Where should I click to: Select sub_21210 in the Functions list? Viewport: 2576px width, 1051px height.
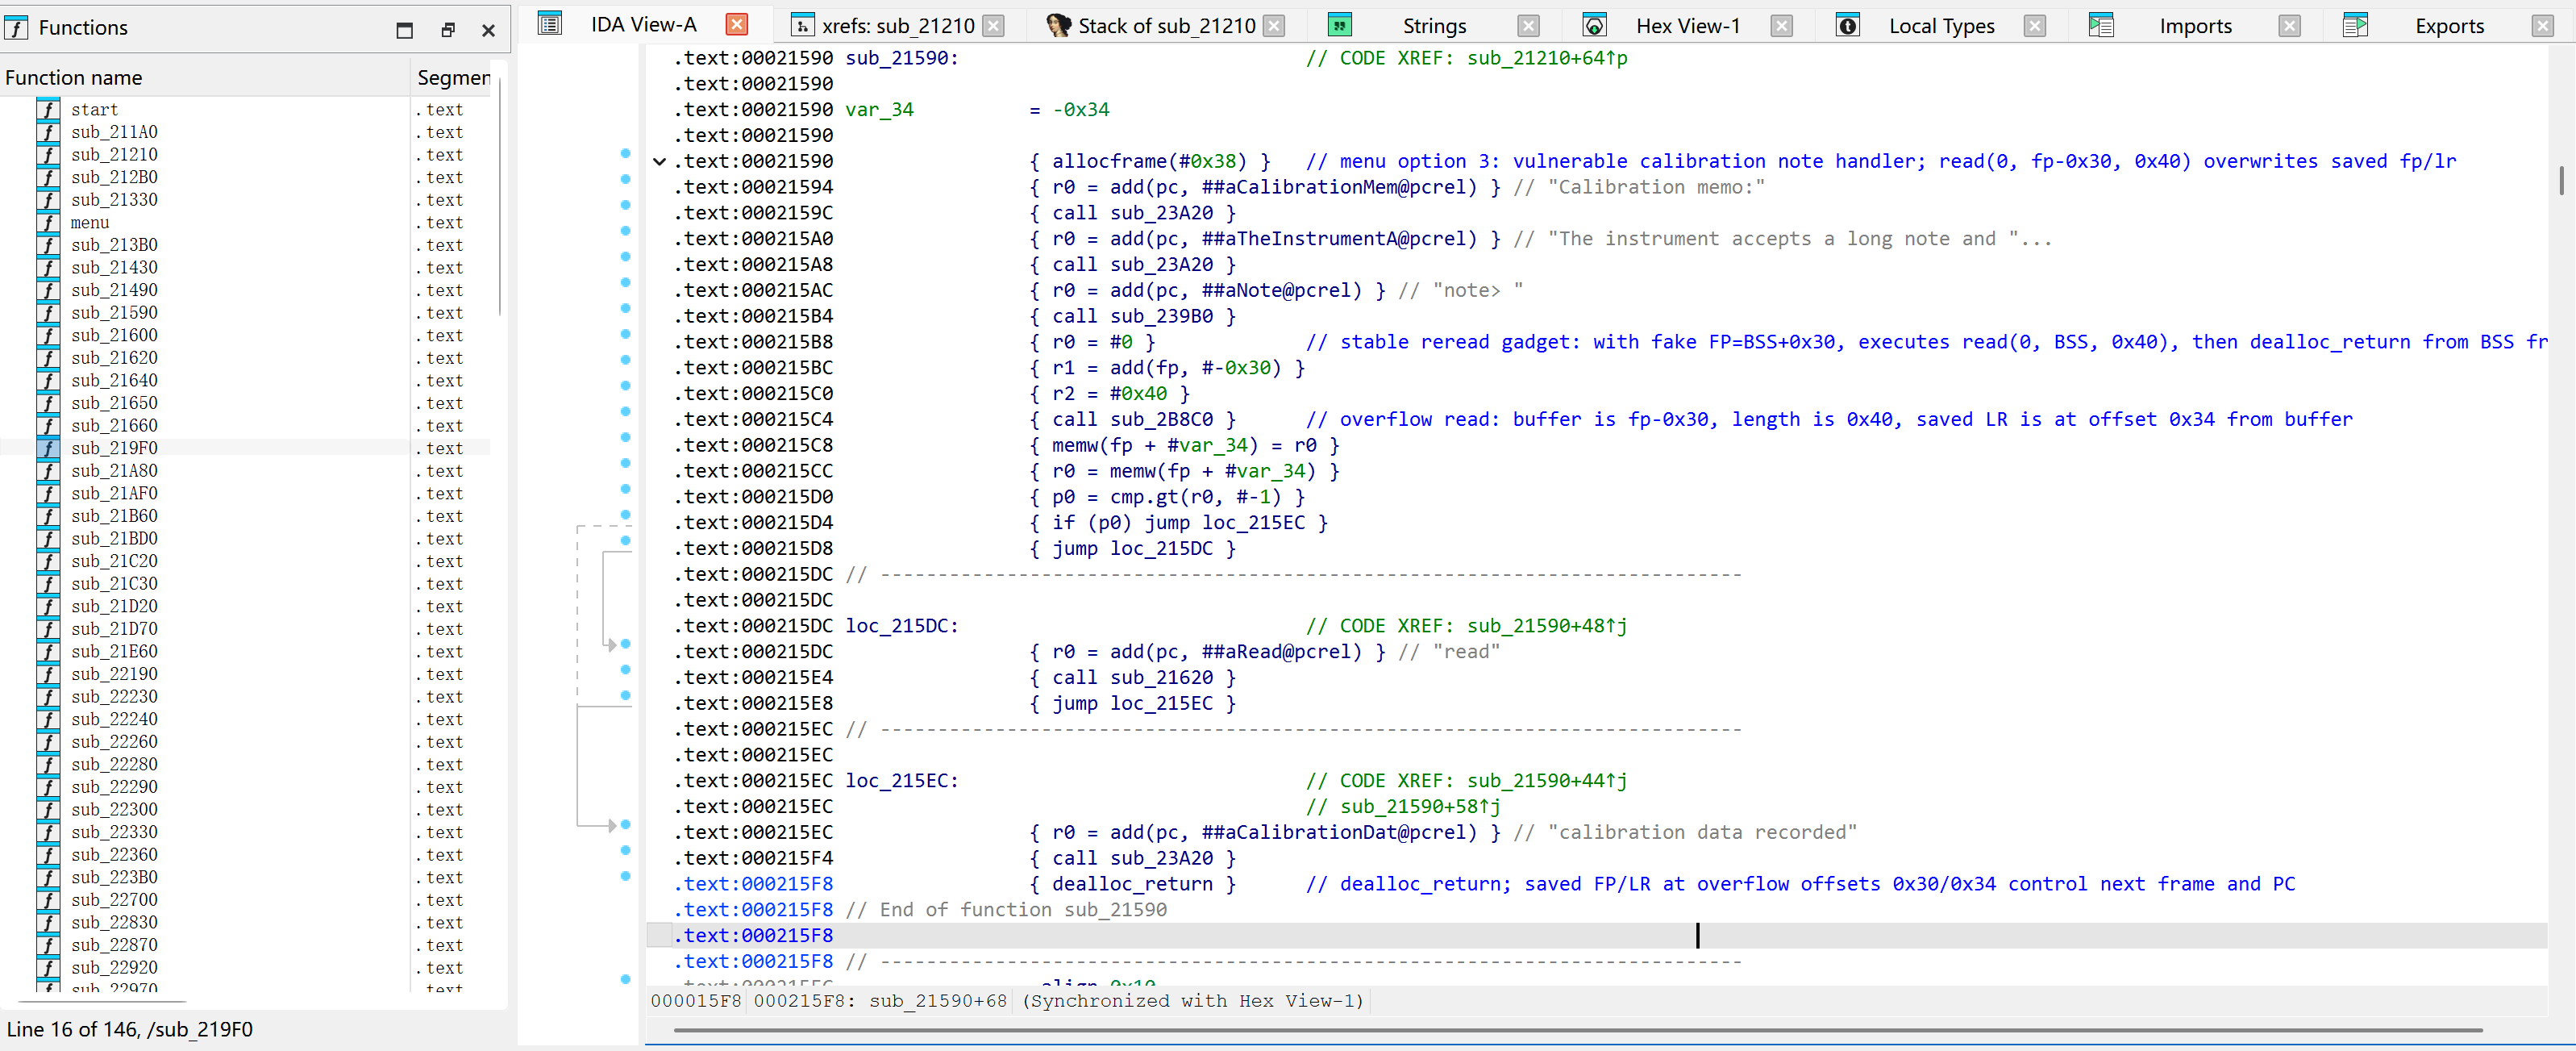pyautogui.click(x=245, y=154)
